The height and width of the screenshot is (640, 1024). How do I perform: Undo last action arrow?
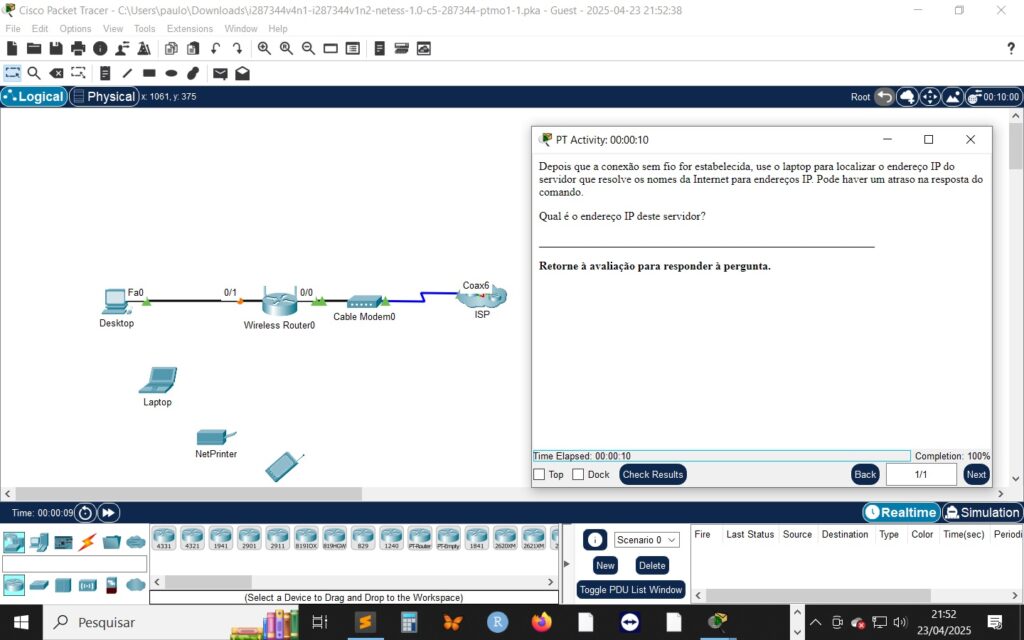pyautogui.click(x=216, y=48)
